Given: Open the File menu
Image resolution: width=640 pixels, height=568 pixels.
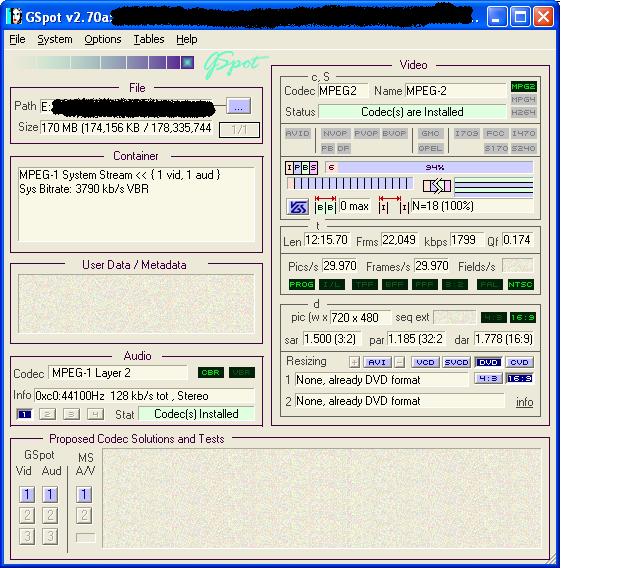Looking at the screenshot, I should pyautogui.click(x=17, y=39).
